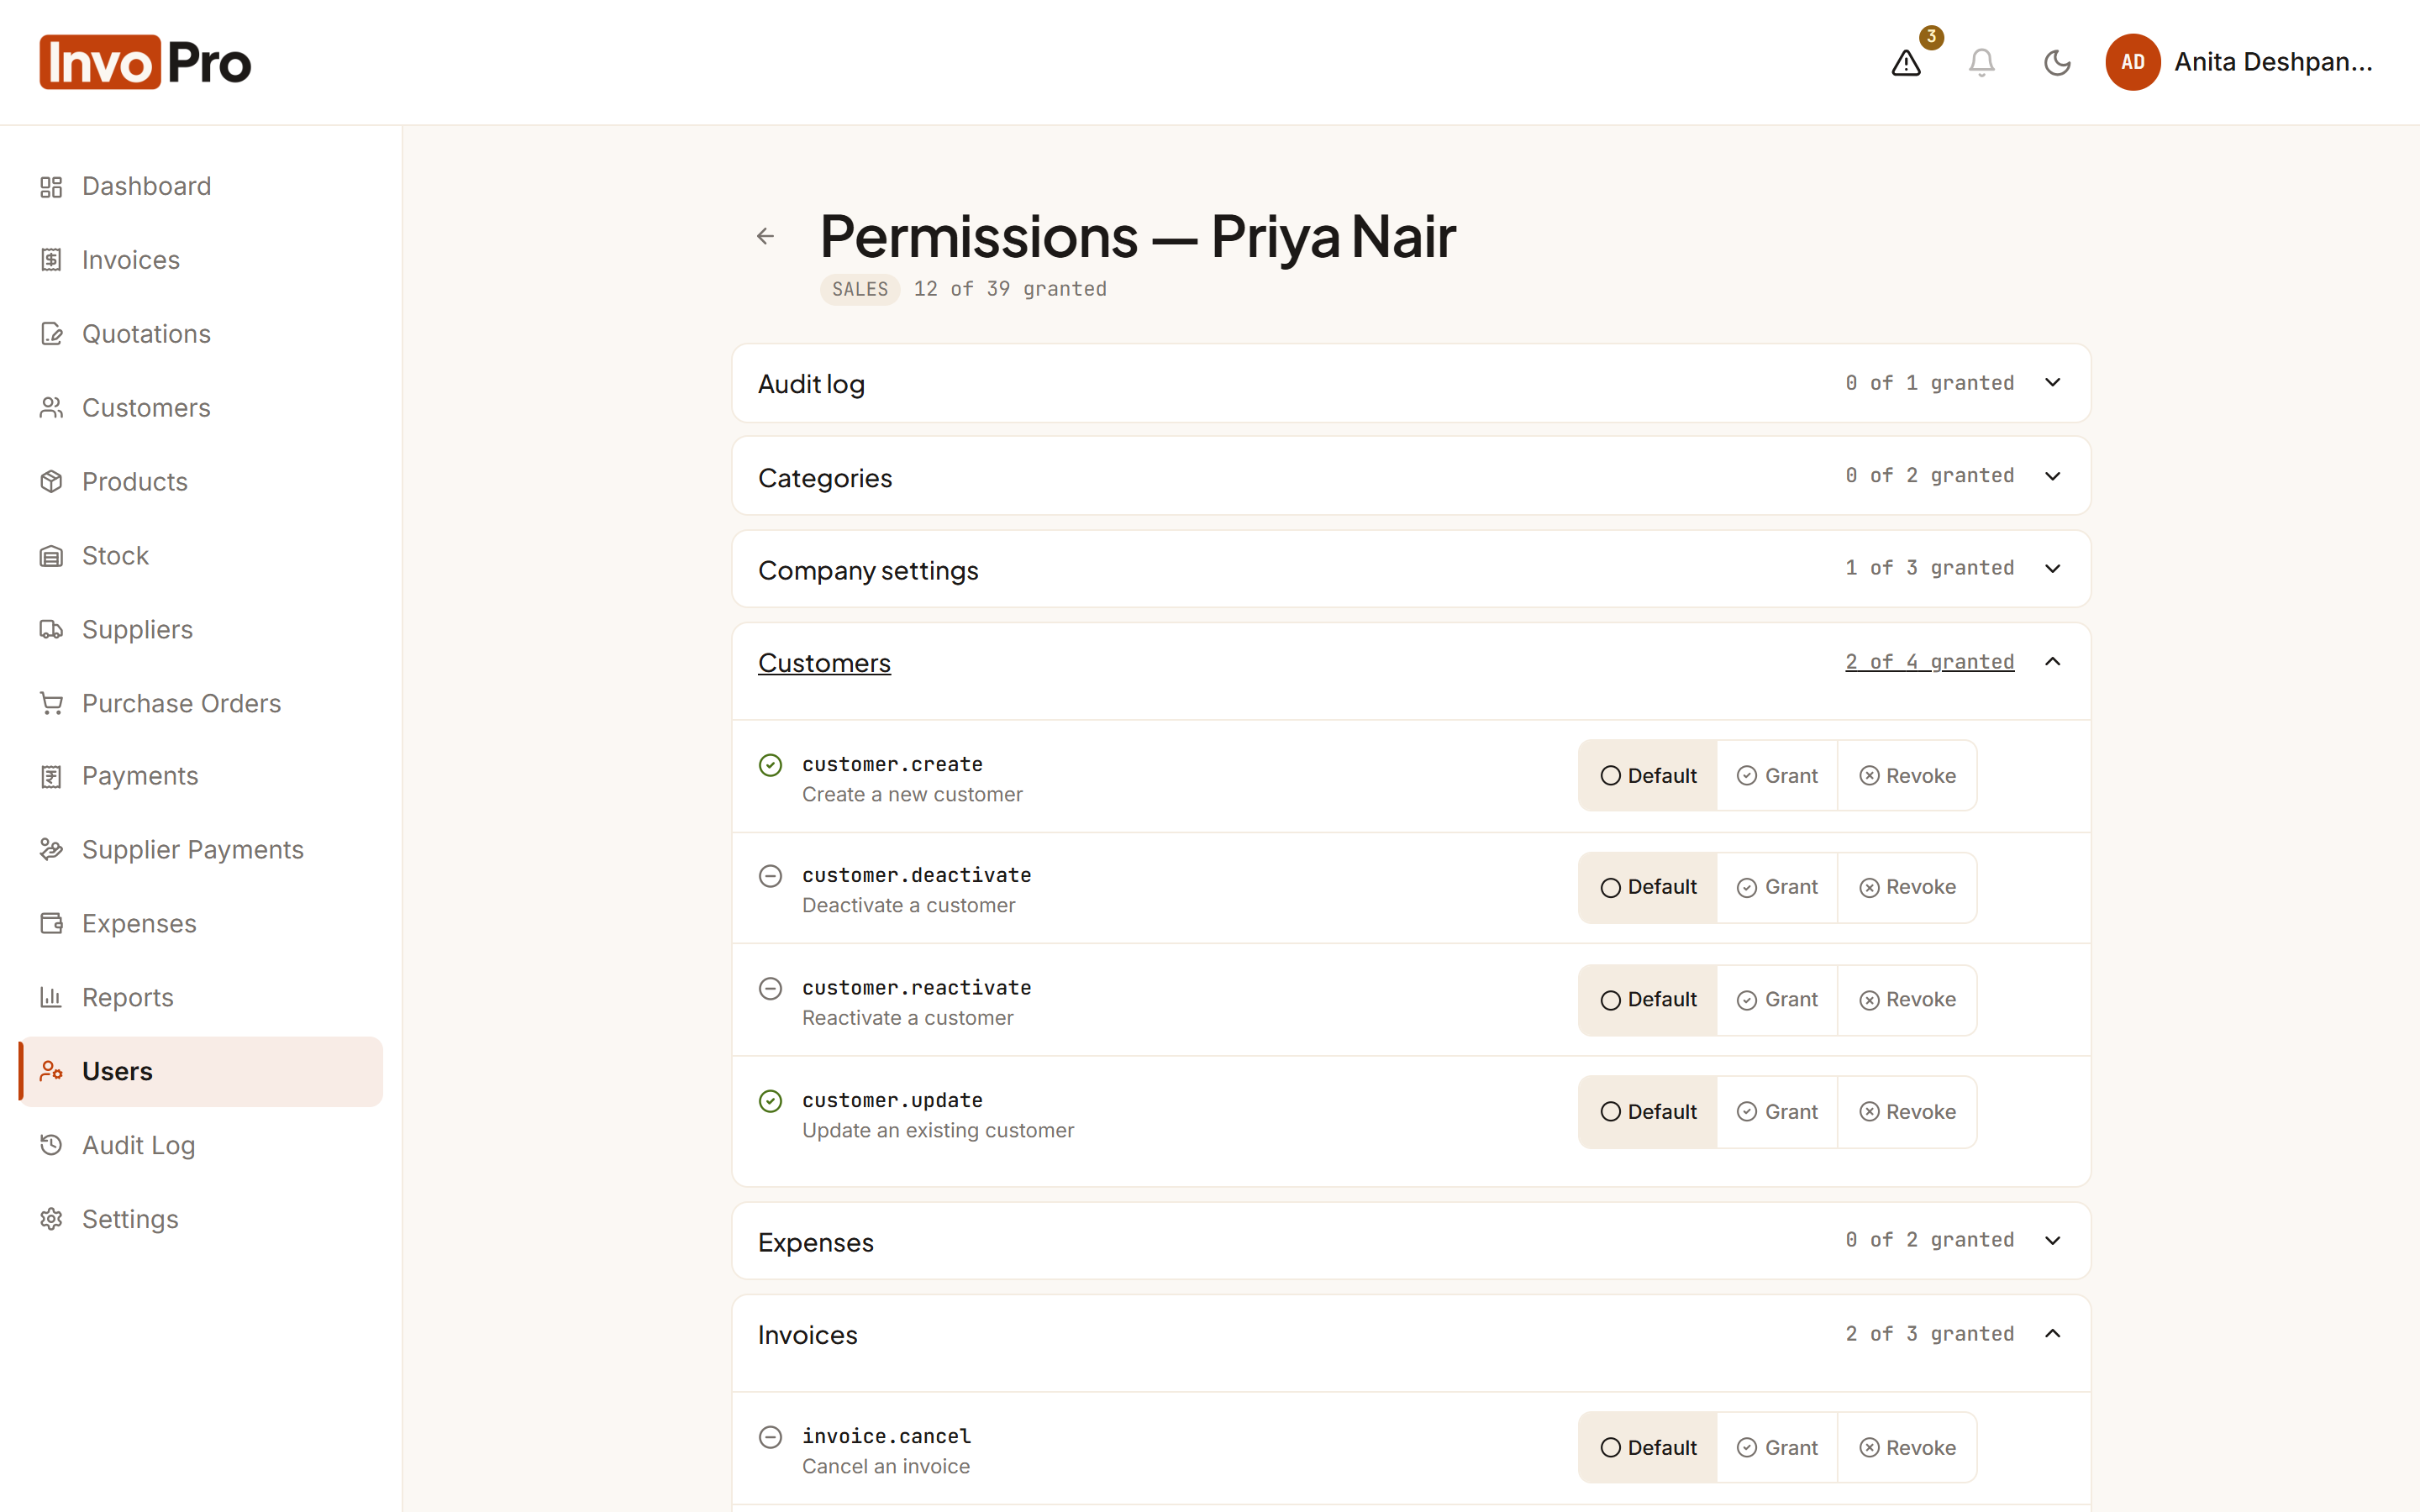Click the '2 of 4 granted' link
This screenshot has height=1512, width=2420.
pos(1929,662)
